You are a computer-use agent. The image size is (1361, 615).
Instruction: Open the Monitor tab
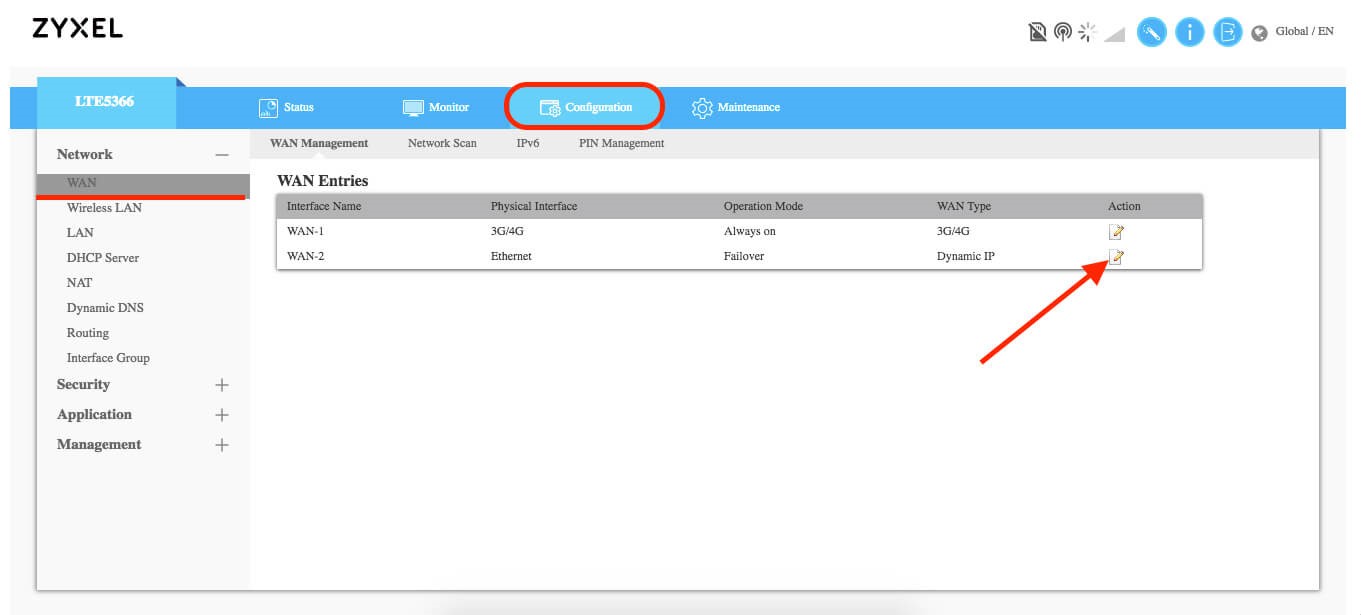click(435, 107)
